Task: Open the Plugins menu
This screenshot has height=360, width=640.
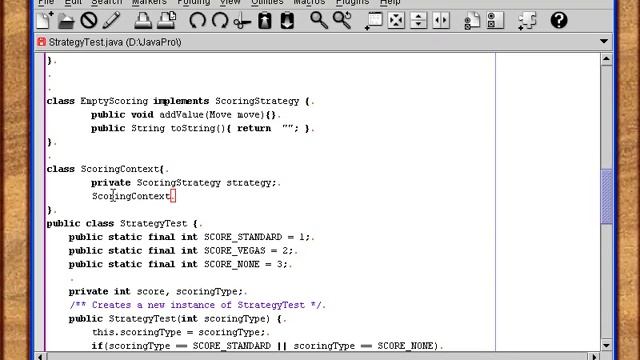Action: pyautogui.click(x=352, y=2)
